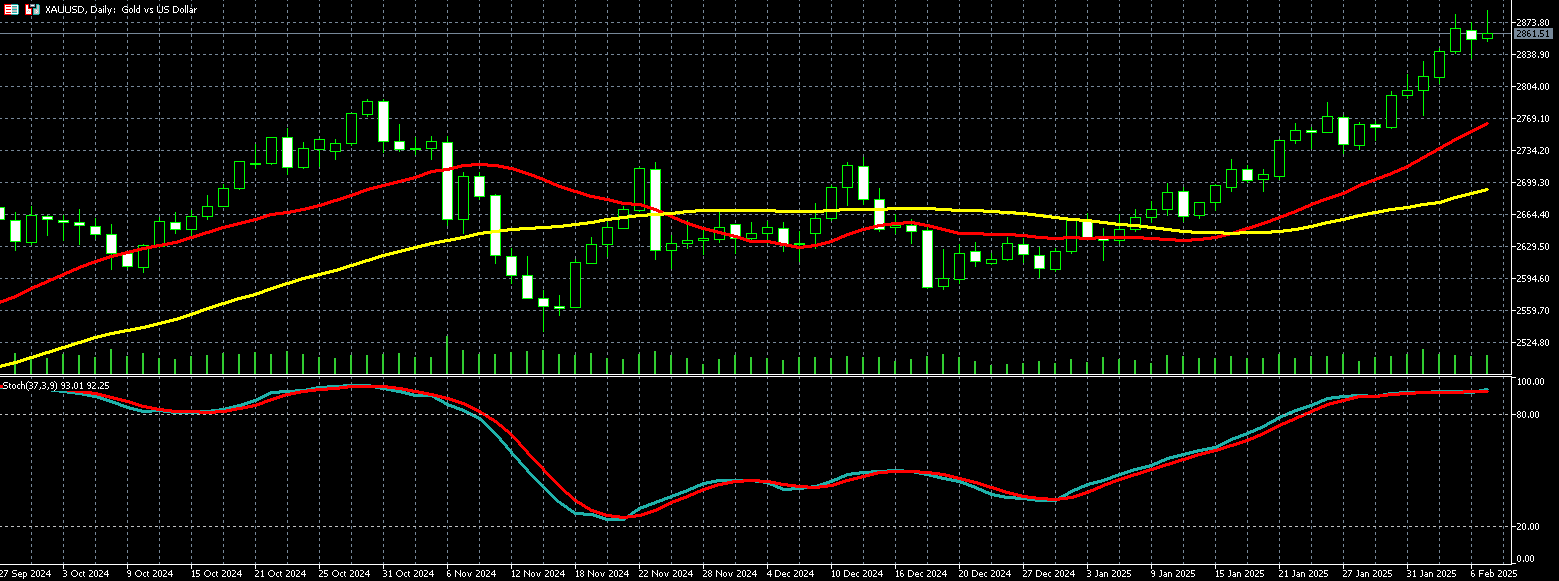Click the 2699.30 price axis label
This screenshot has height=581, width=1559.
[1531, 182]
